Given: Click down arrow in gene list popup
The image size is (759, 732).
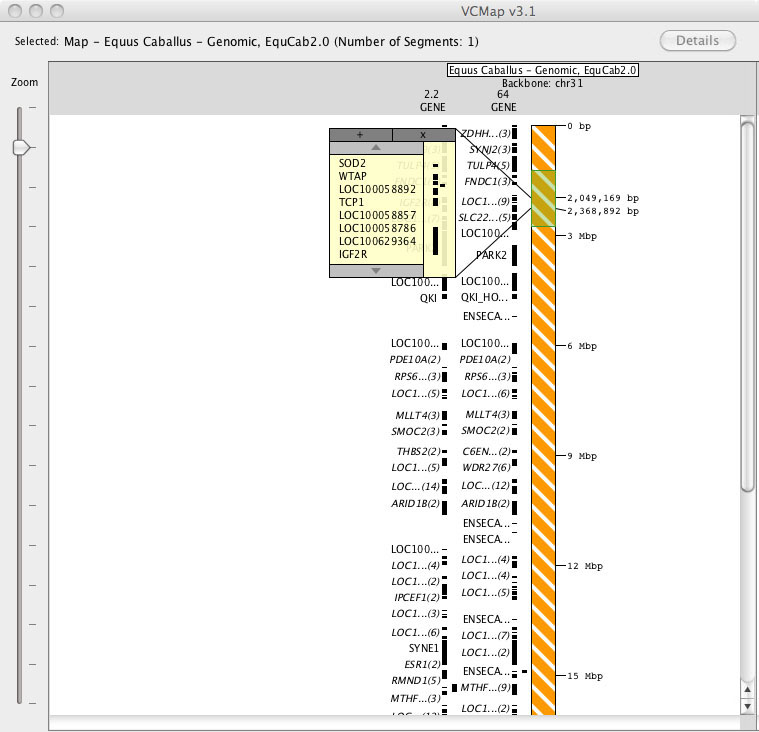Looking at the screenshot, I should (x=376, y=271).
